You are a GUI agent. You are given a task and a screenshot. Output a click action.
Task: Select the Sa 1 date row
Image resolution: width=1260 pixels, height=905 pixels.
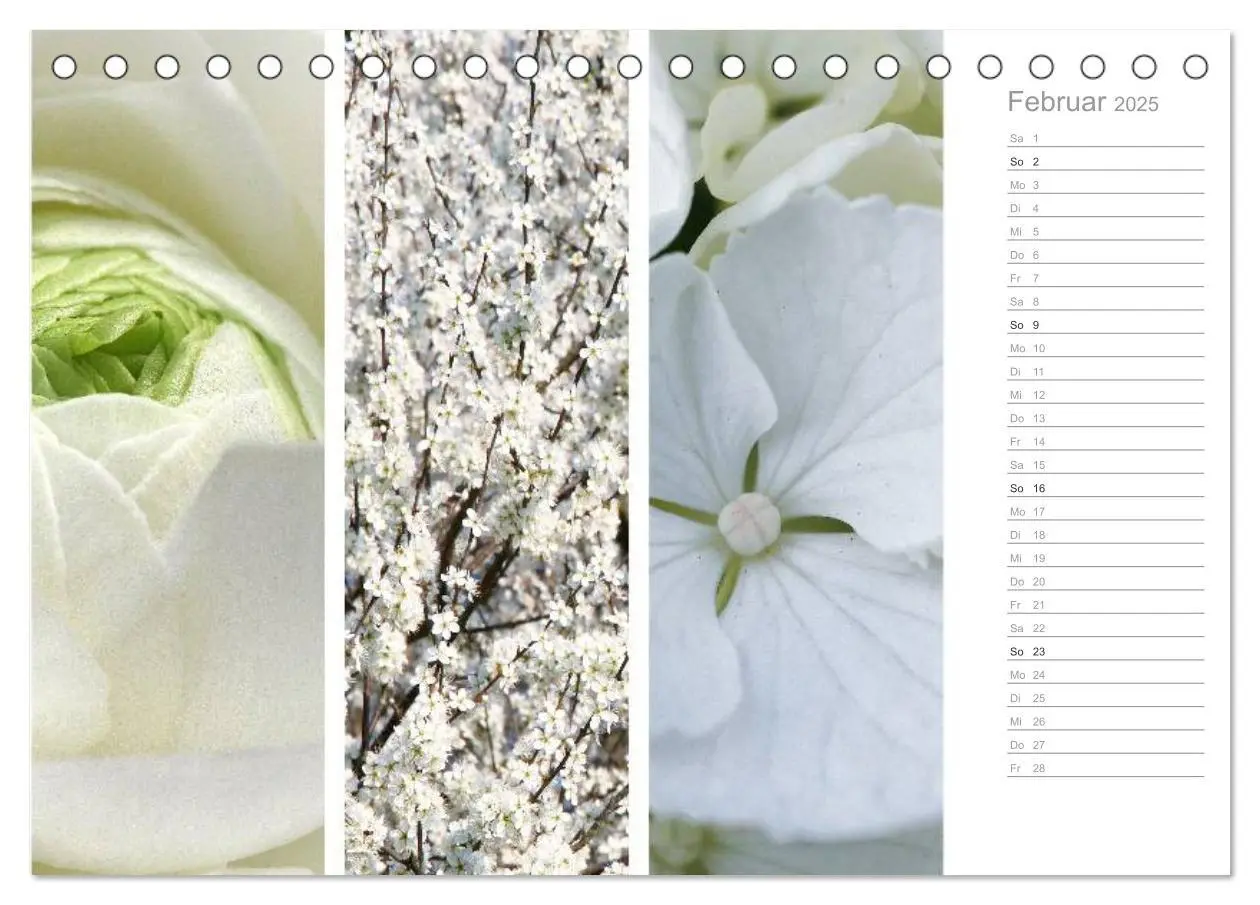(x=1105, y=138)
